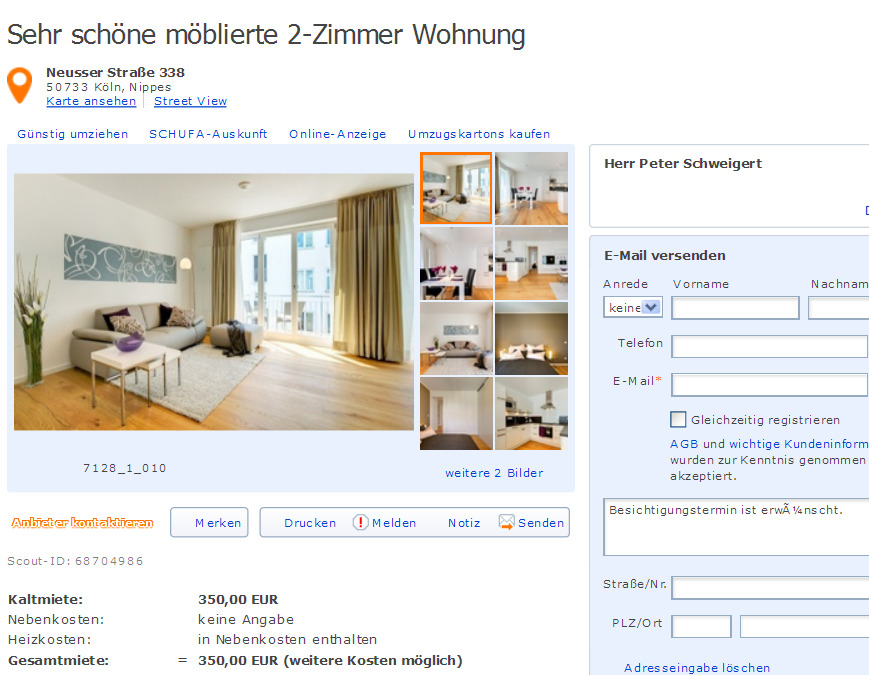869x675 pixels.
Task: Click the Drucken button
Action: pyautogui.click(x=310, y=523)
